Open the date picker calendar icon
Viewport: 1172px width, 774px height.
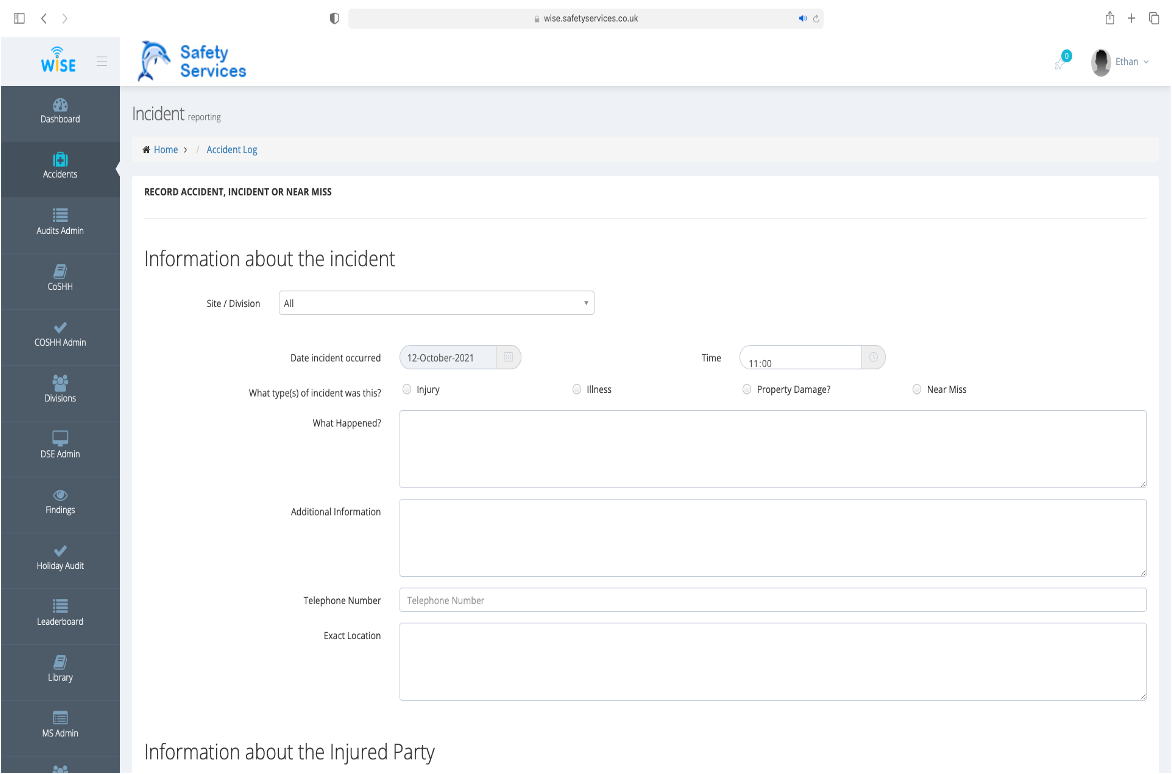pos(508,357)
